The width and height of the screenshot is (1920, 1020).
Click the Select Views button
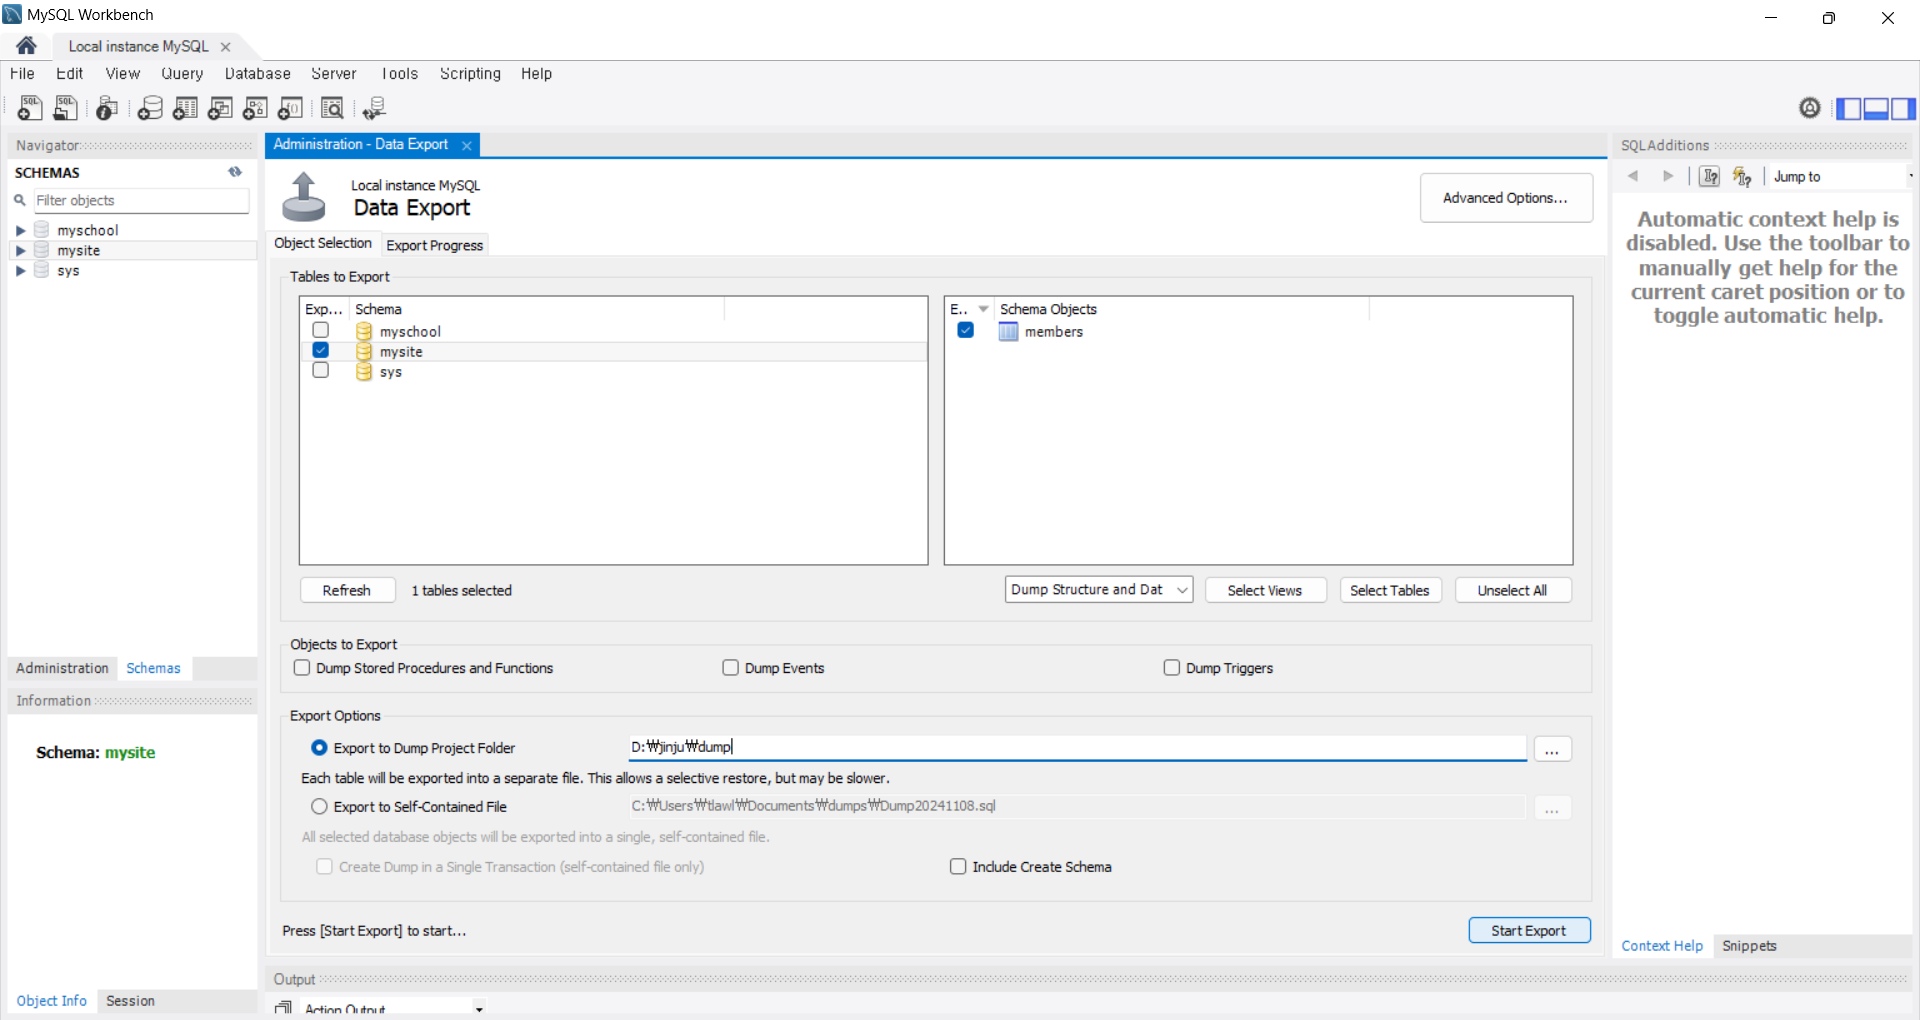(x=1265, y=590)
